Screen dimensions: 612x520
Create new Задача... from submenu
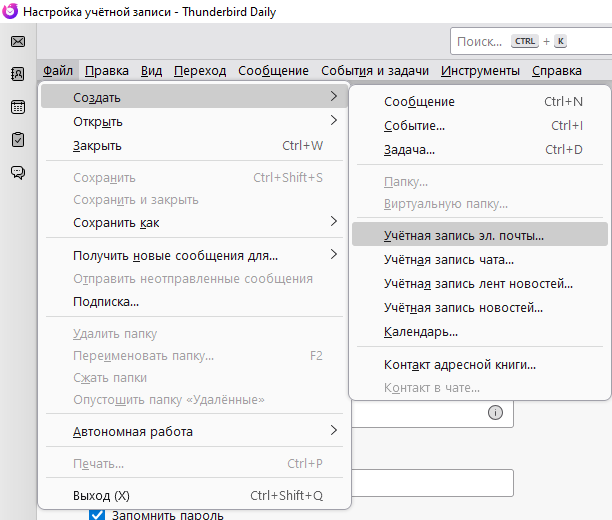pos(480,150)
